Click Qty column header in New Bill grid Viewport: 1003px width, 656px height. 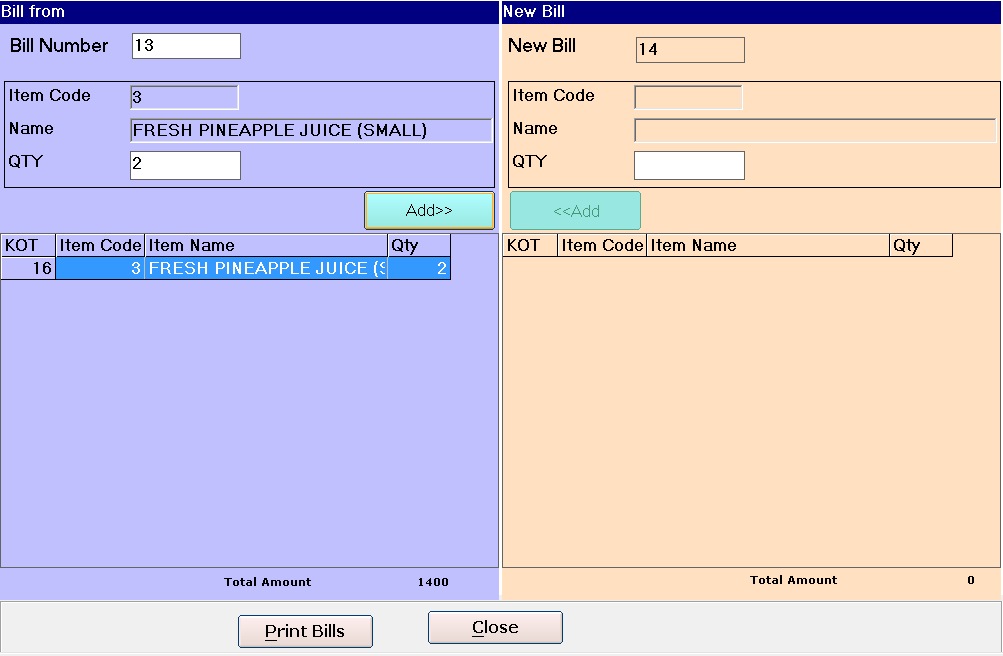[x=921, y=246]
